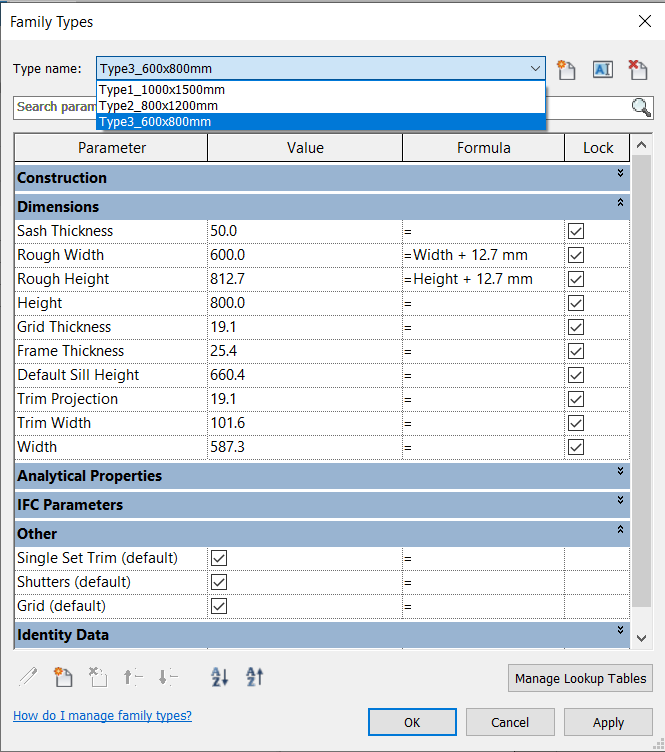665x752 pixels.
Task: Expand the Analytical Properties group
Action: pyautogui.click(x=621, y=472)
